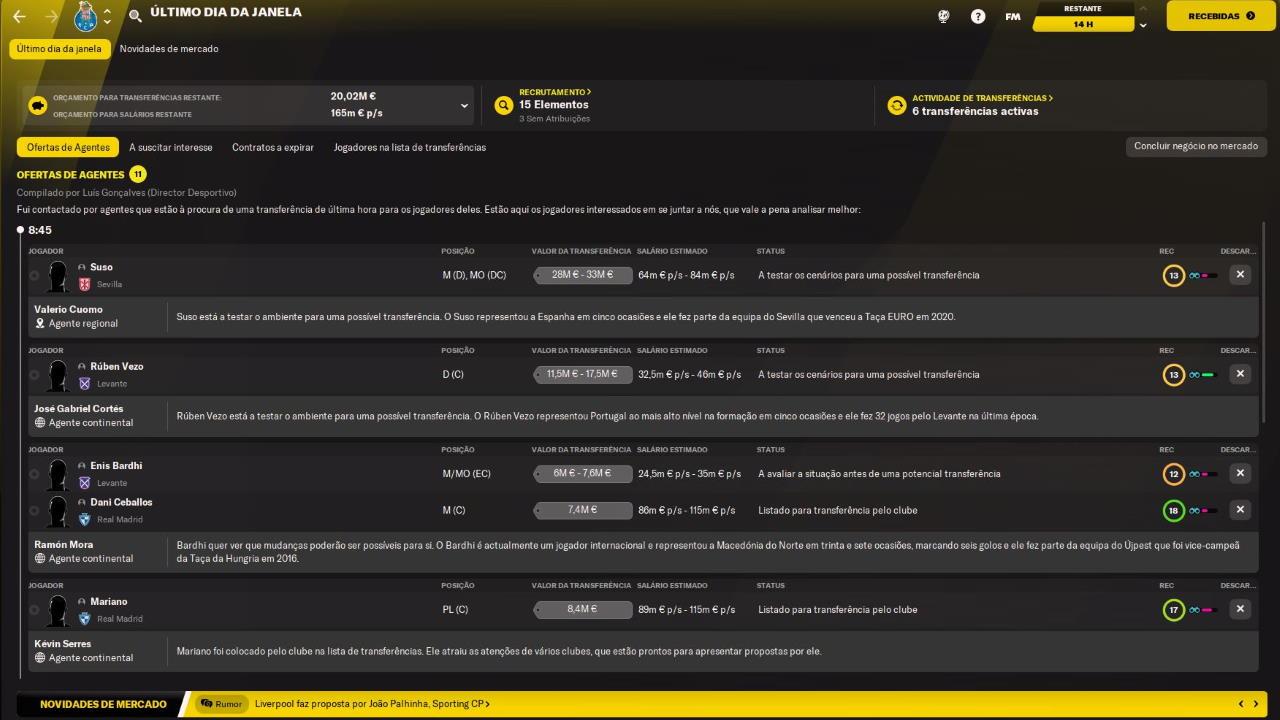Discard Mariano's offer with X
Viewport: 1280px width, 720px height.
[1240, 608]
